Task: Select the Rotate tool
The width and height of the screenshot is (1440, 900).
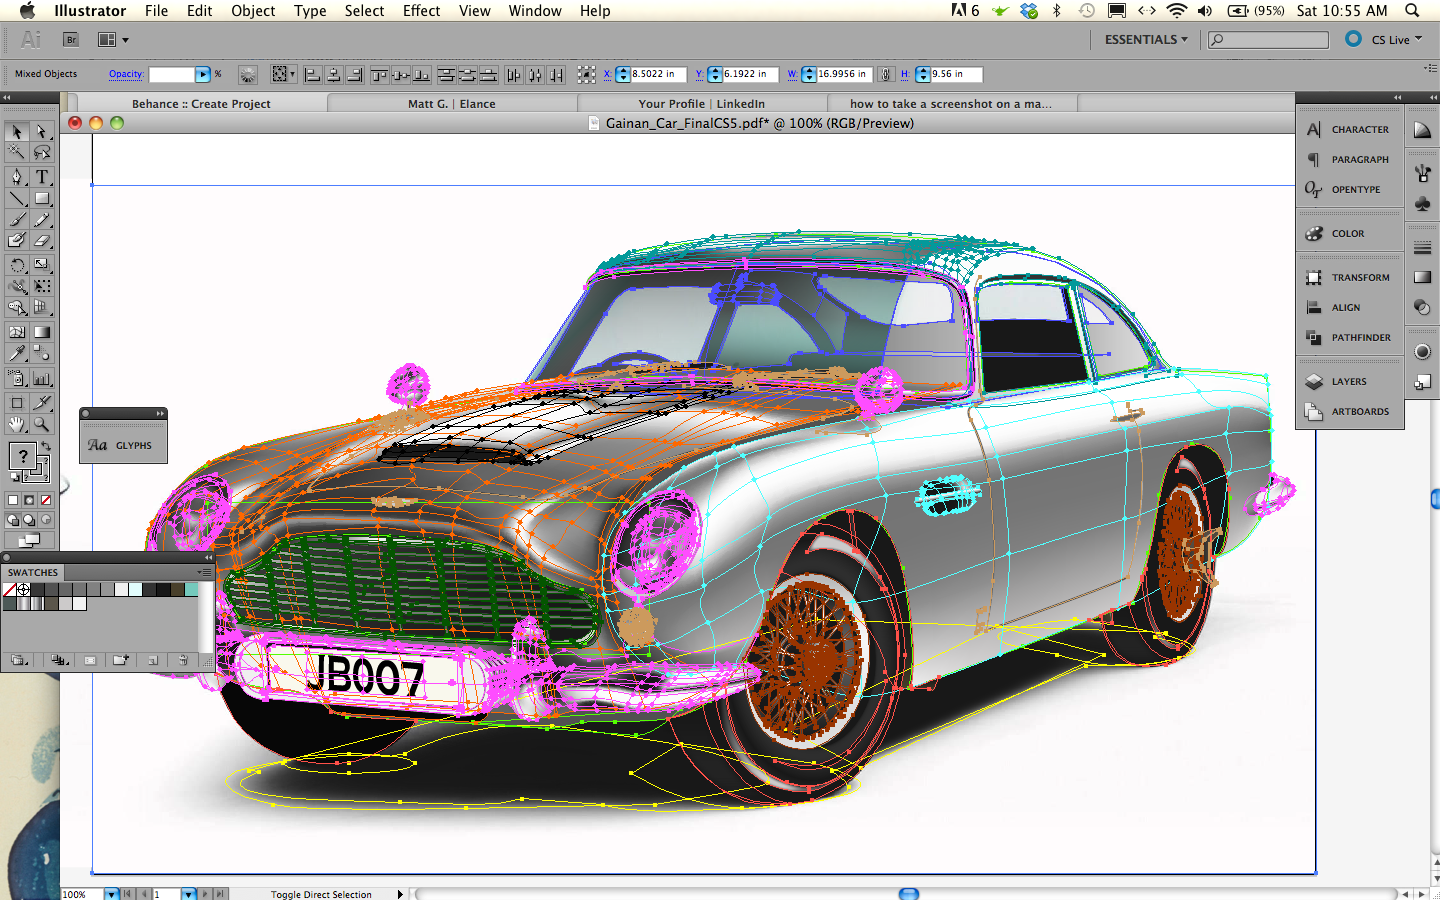Action: (x=17, y=265)
